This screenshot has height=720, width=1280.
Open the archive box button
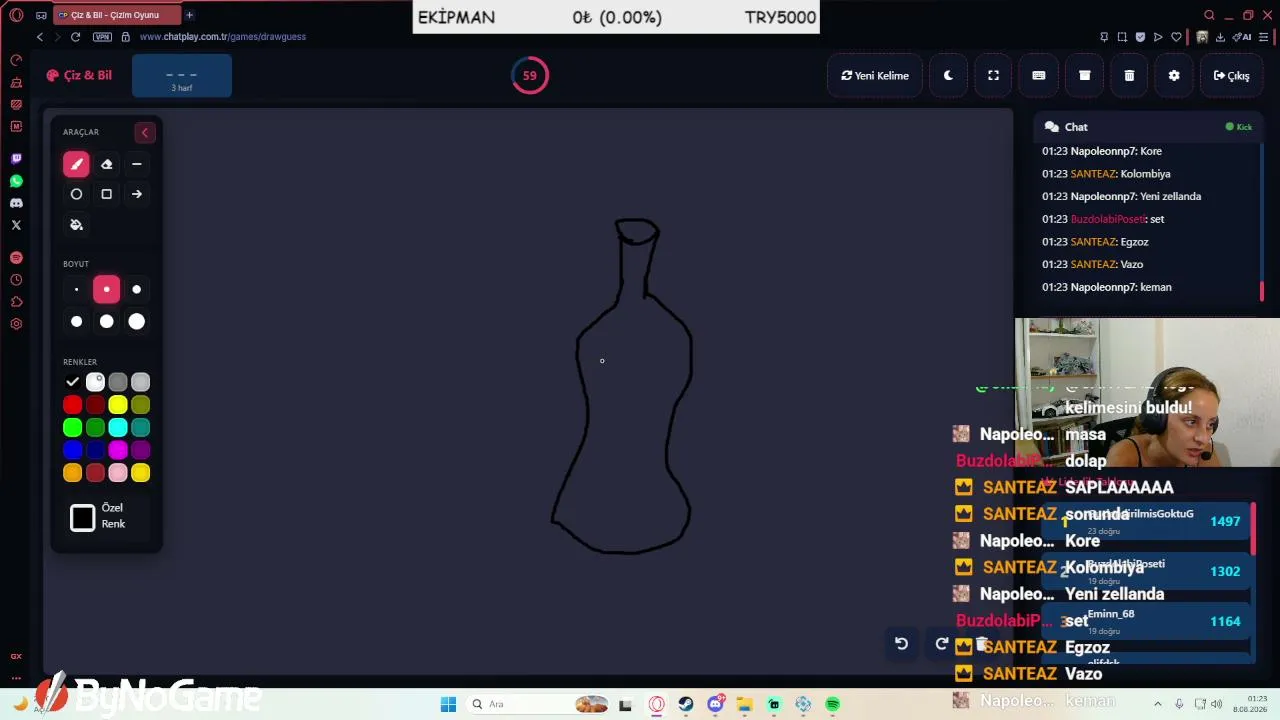pyautogui.click(x=1084, y=75)
